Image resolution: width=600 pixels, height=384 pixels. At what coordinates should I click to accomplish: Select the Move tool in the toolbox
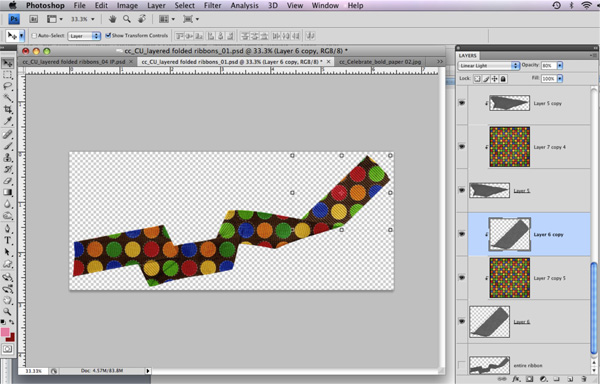[x=8, y=63]
